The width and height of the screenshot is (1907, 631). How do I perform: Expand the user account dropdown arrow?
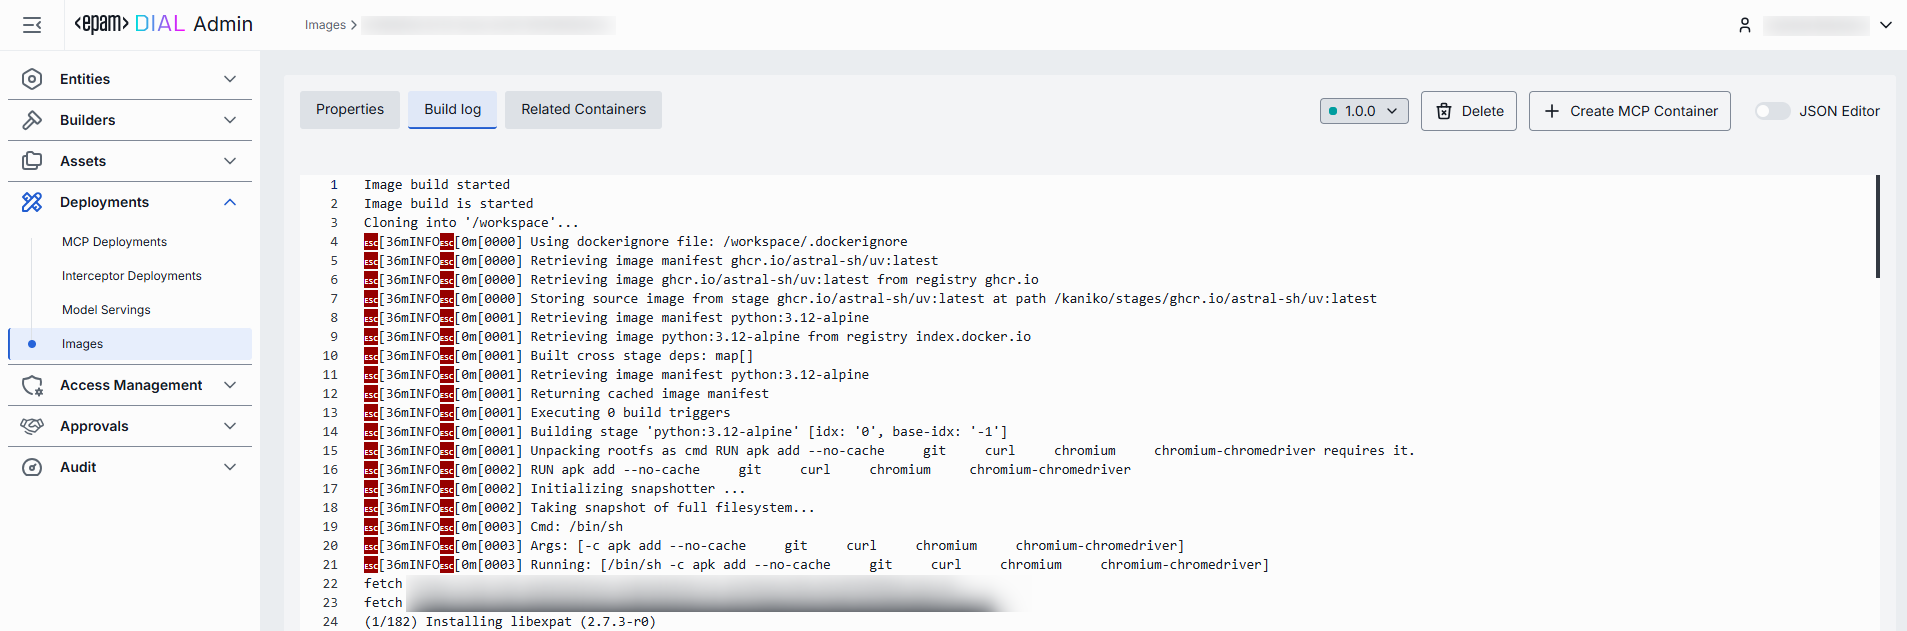[1885, 25]
